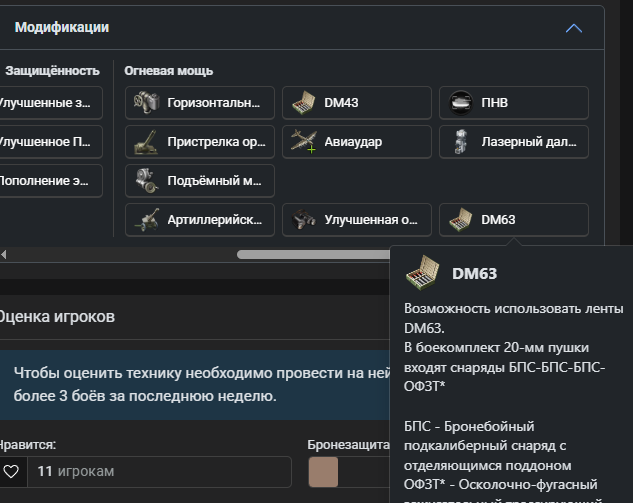Select the Пристрелка орудия icon

(x=147, y=142)
